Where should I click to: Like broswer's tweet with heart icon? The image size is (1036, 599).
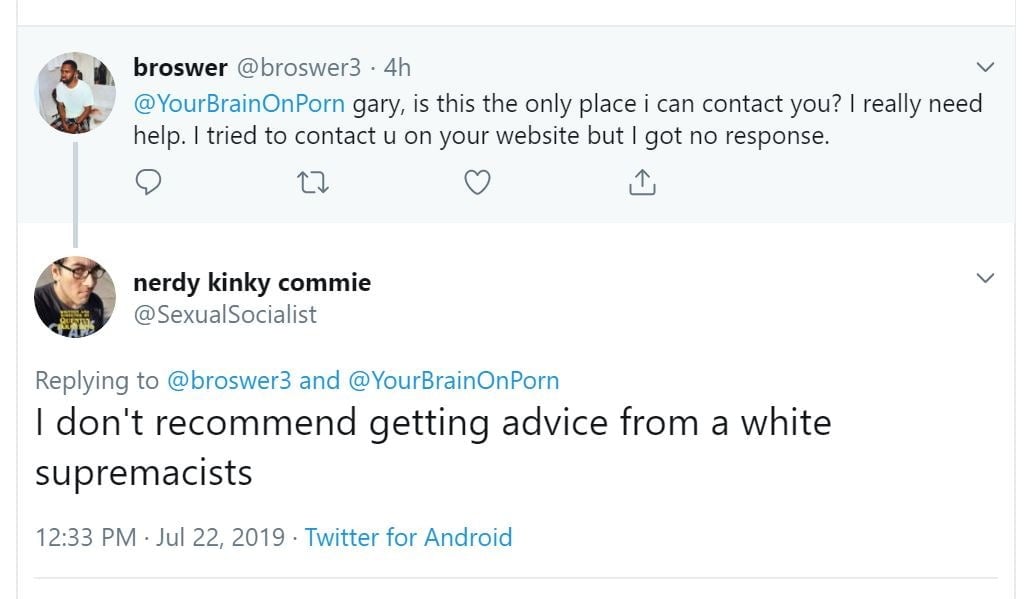tap(478, 181)
